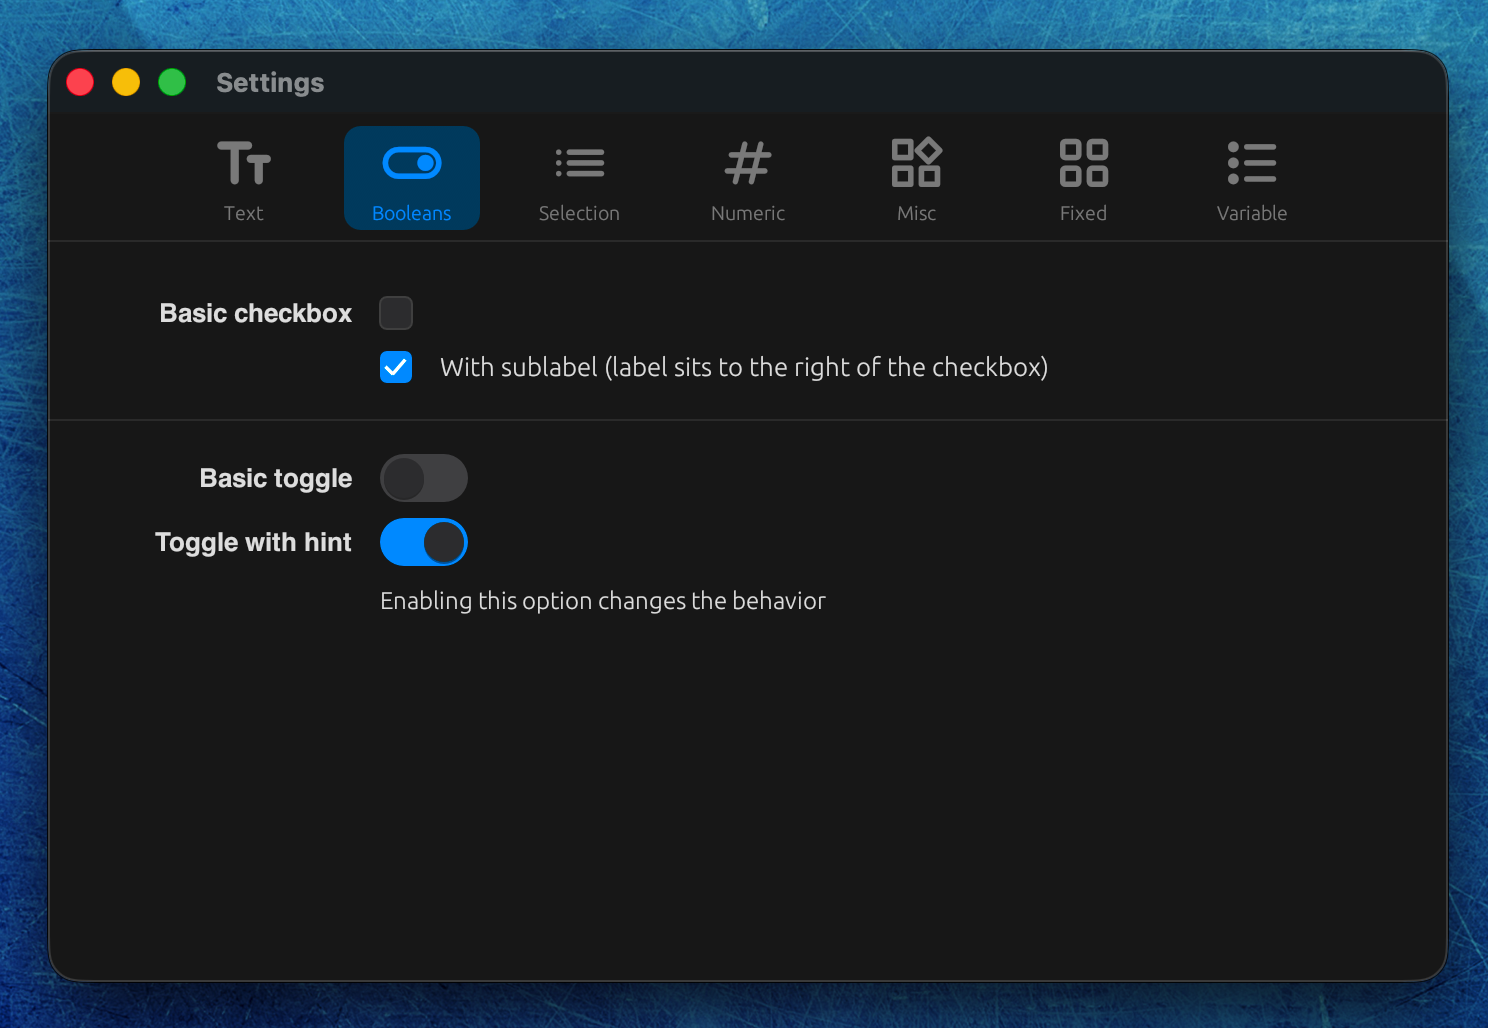The image size is (1488, 1028).
Task: Turn on the Basic toggle switch
Action: [424, 478]
